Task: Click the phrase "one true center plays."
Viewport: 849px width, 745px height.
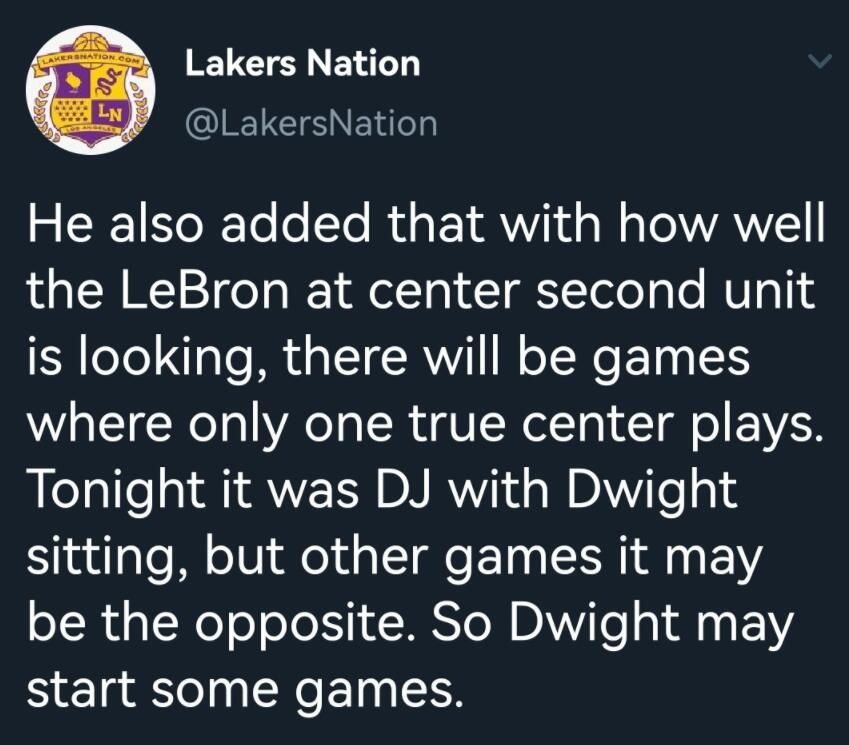Action: pos(563,425)
